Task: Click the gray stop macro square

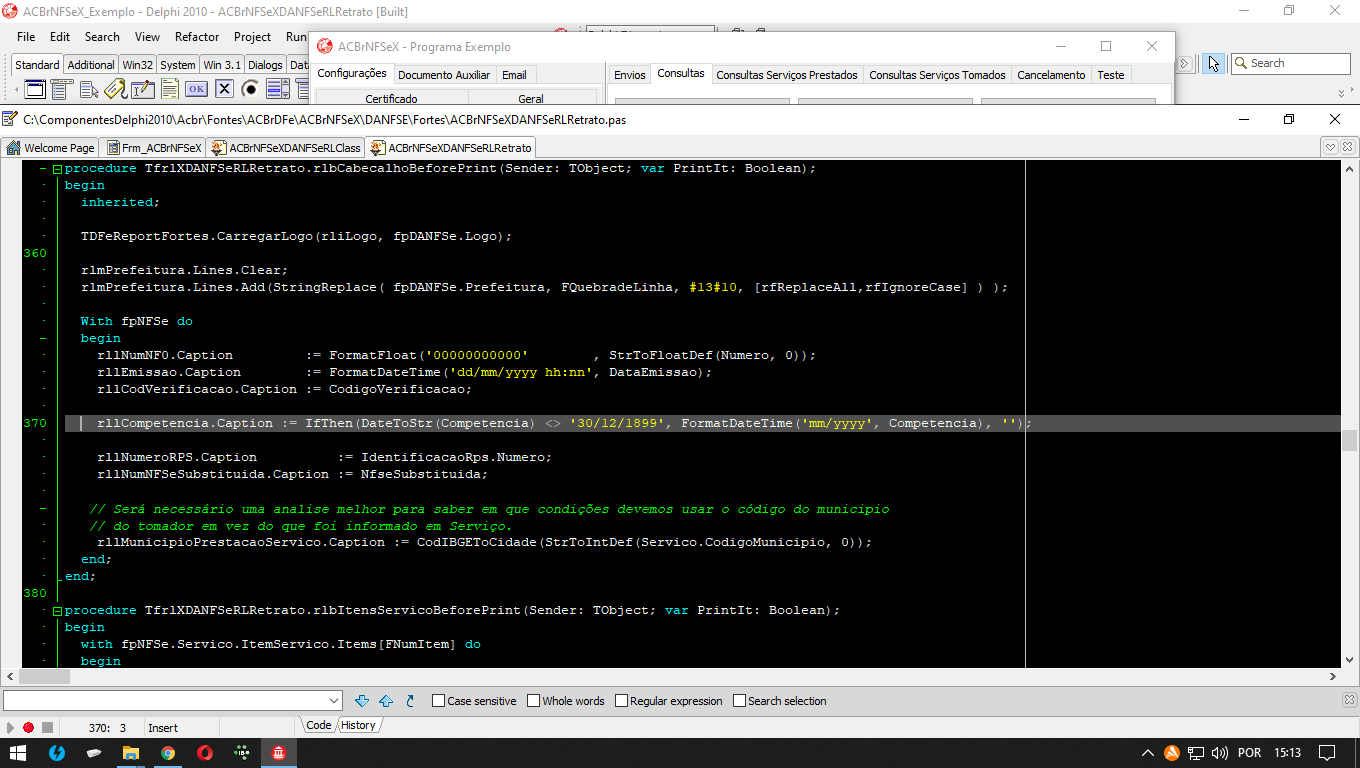Action: [47, 728]
